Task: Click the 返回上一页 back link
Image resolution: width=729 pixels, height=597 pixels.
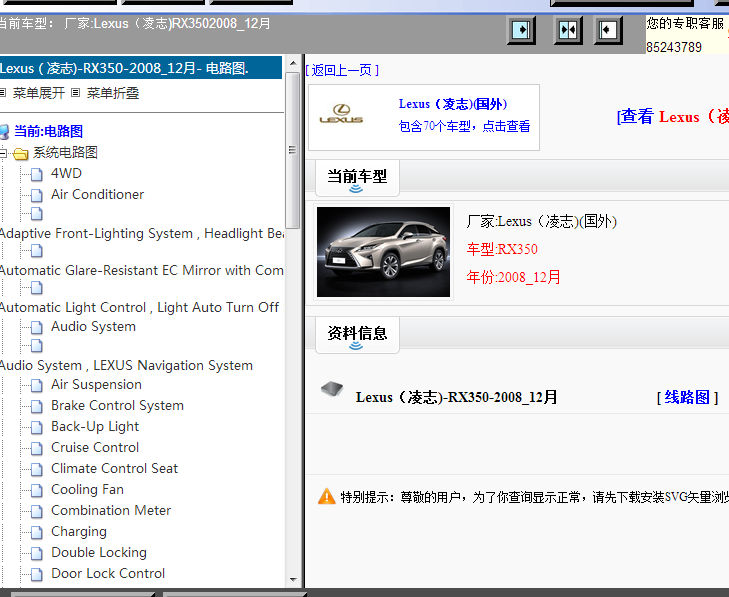Action: tap(342, 71)
